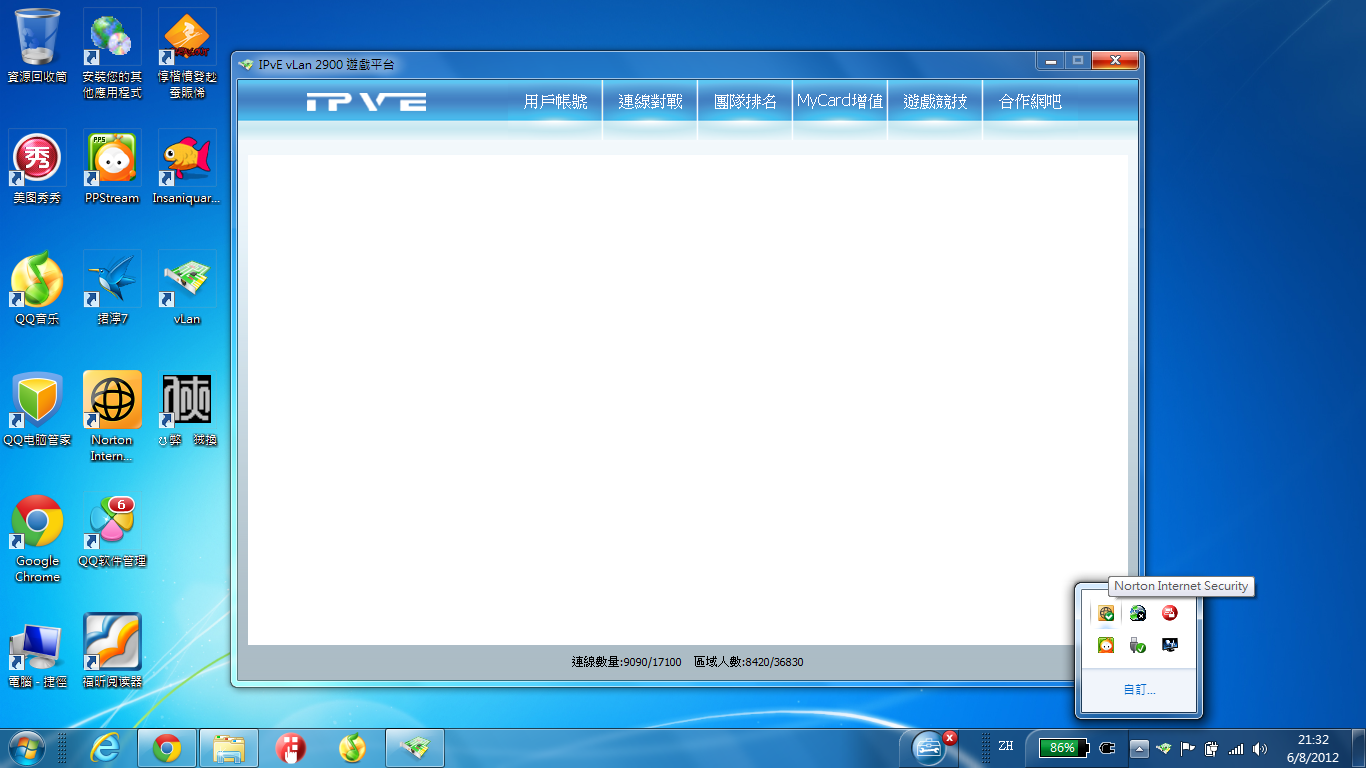Click the 連線數量:9090/17100 status text
Image resolution: width=1366 pixels, height=768 pixels.
626,662
